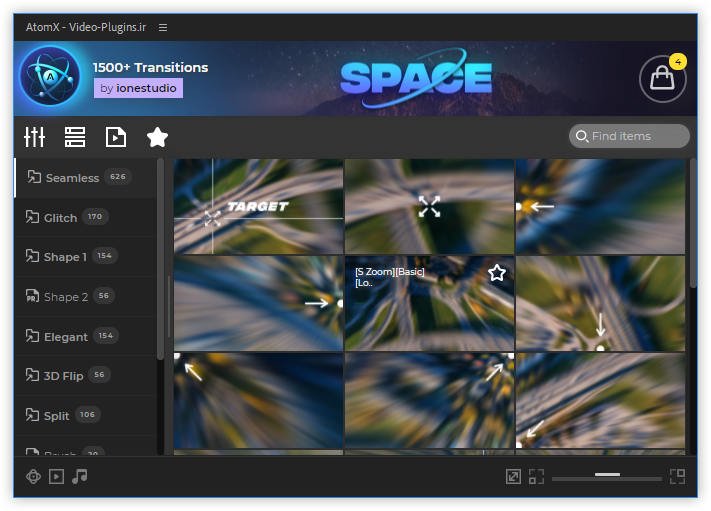Screen dimensions: 711x511
Task: Open the sliders controls tab
Action: [x=34, y=137]
